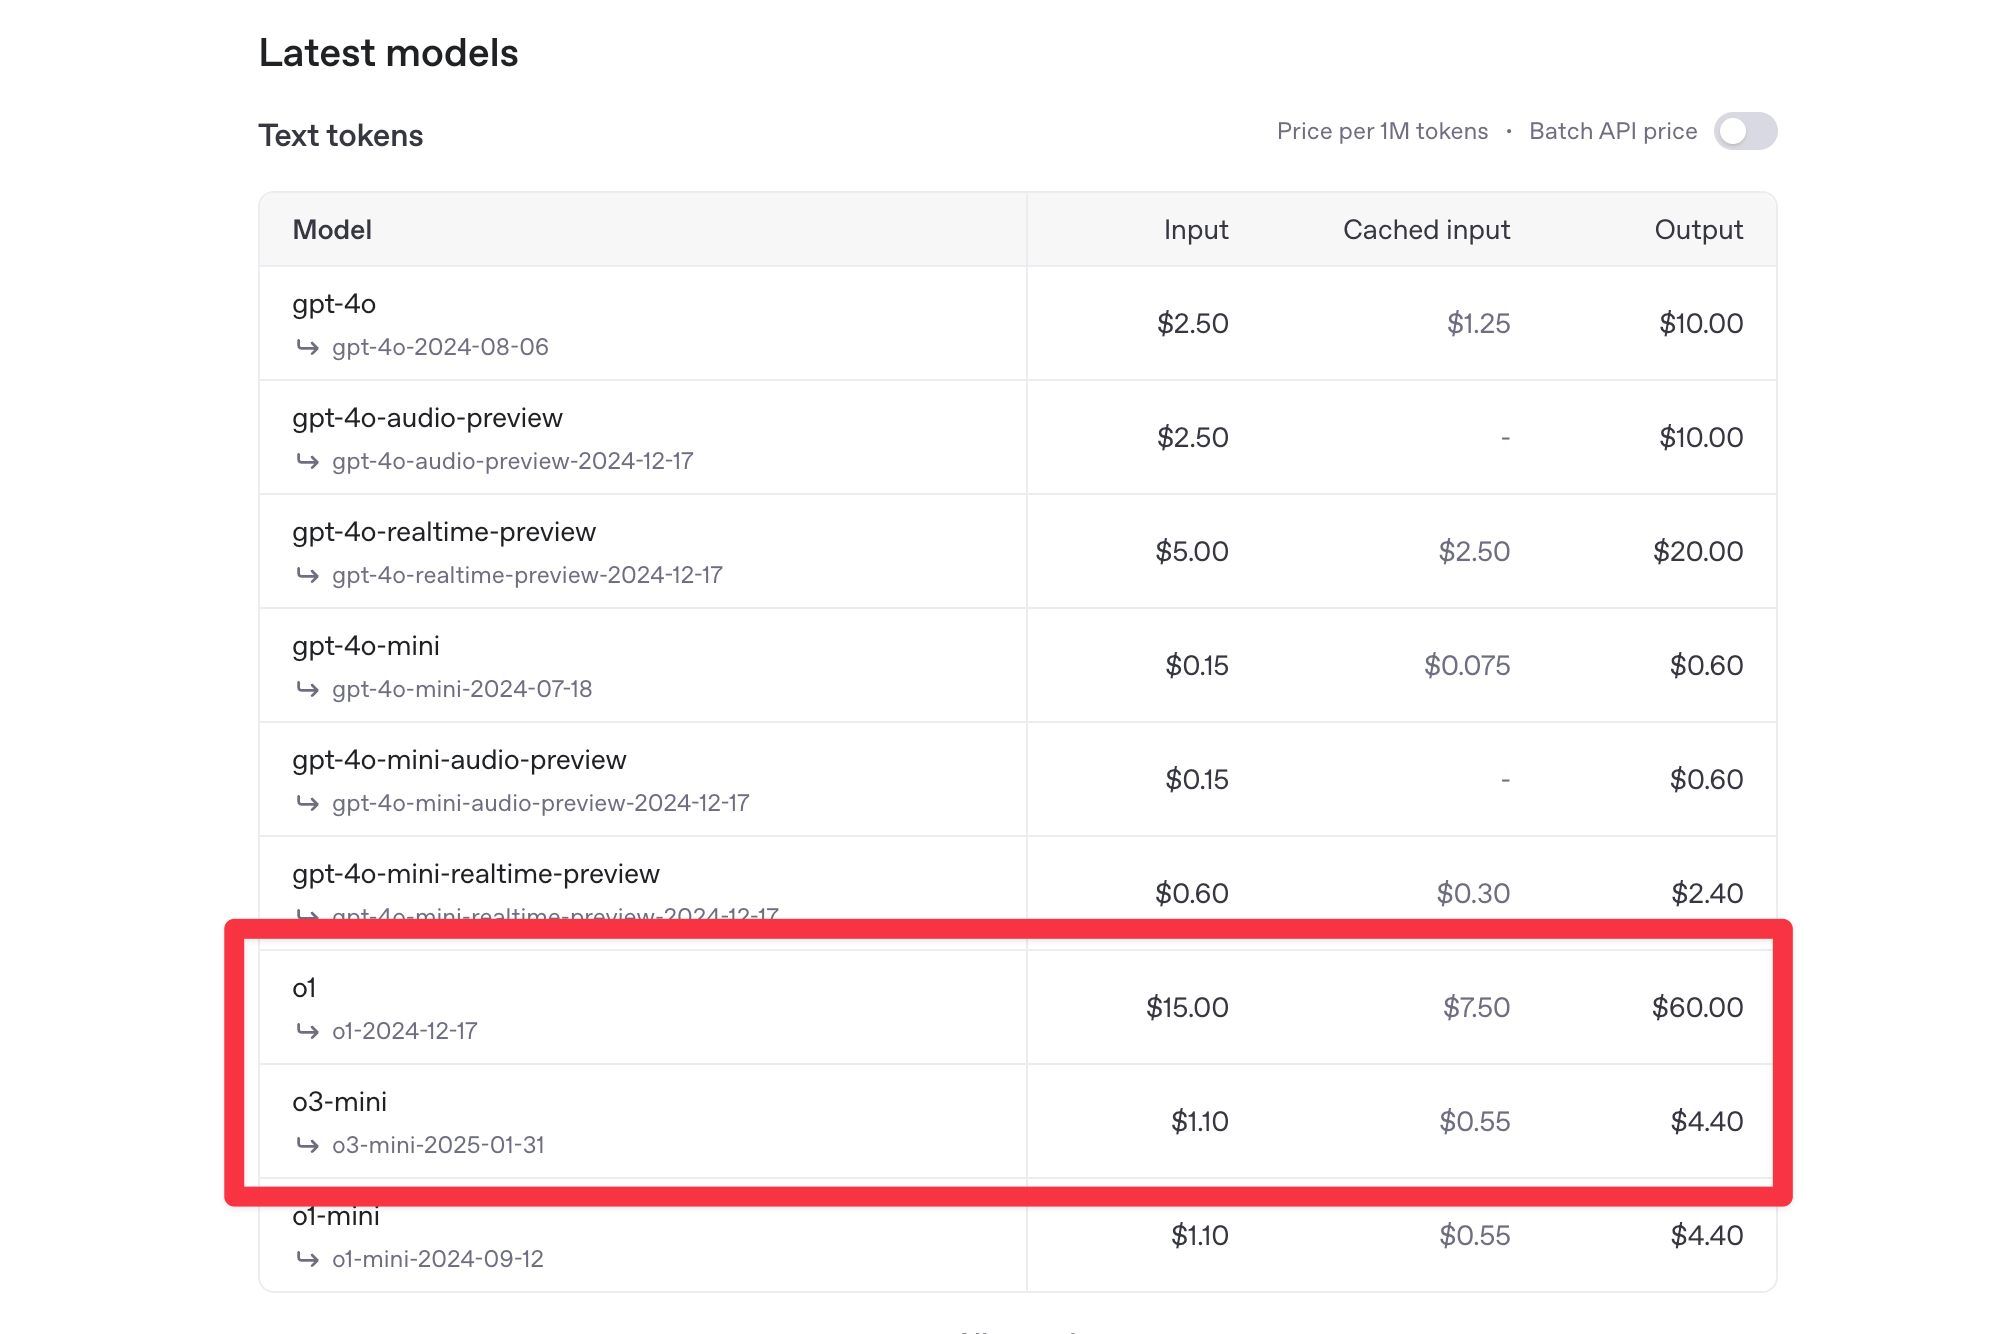Click the o1 output price $60.00
The height and width of the screenshot is (1334, 2008).
click(1697, 1007)
